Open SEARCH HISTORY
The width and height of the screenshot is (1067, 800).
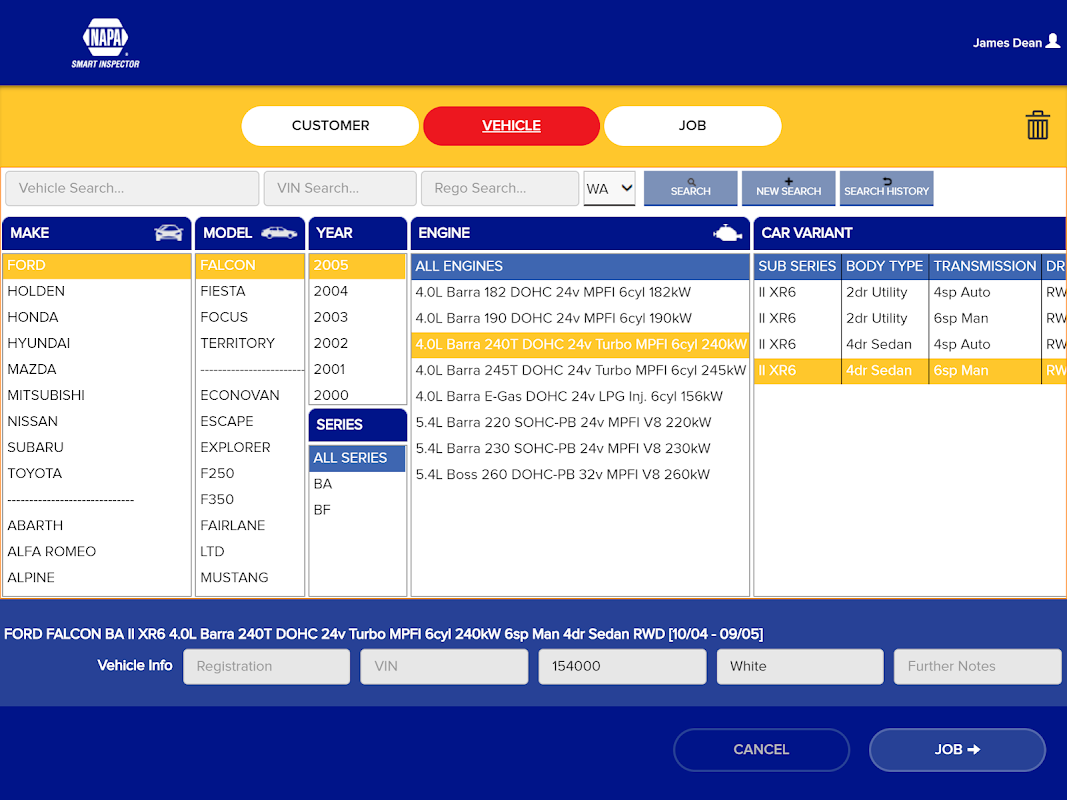(886, 188)
